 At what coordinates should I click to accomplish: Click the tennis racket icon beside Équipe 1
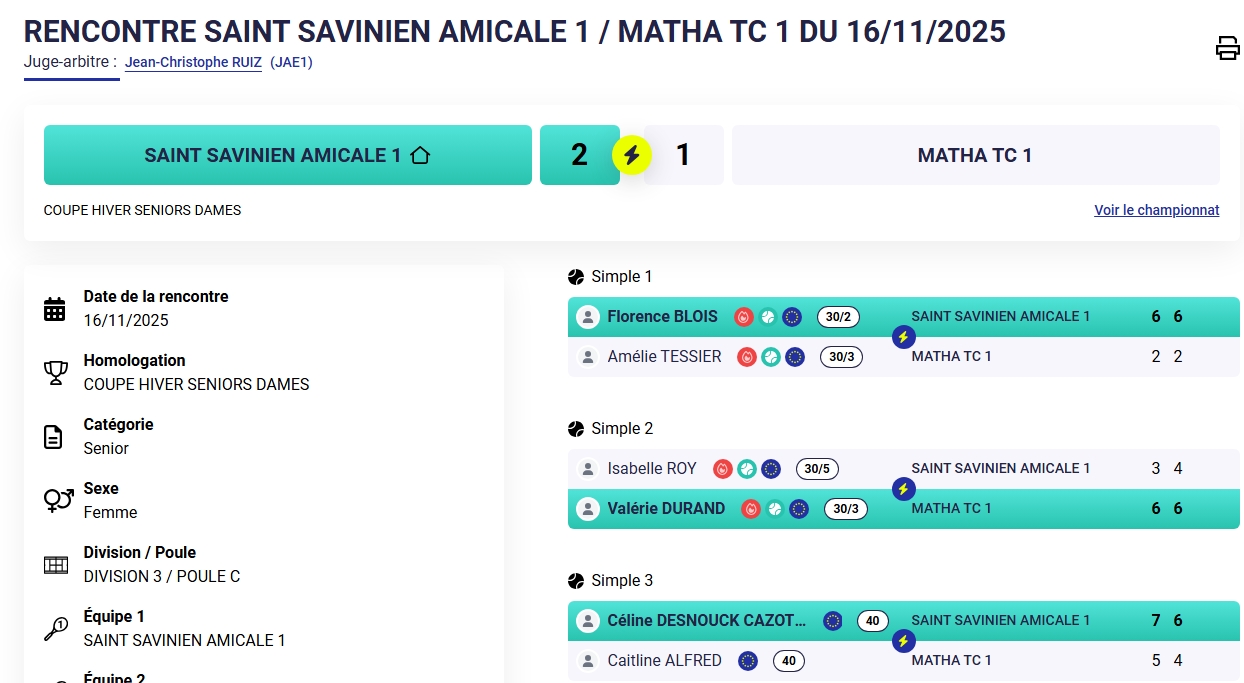pyautogui.click(x=55, y=629)
